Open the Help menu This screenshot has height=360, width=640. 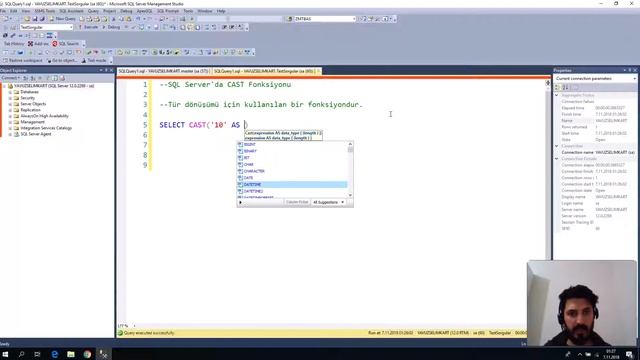coord(221,11)
